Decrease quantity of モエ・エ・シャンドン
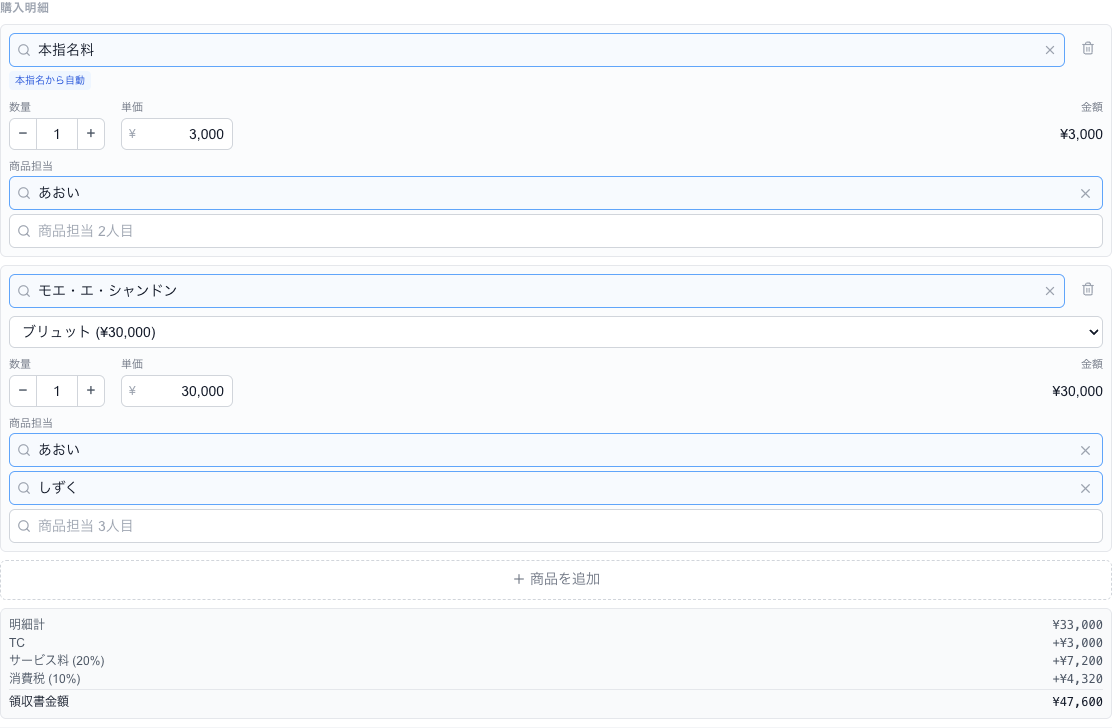 click(x=23, y=391)
